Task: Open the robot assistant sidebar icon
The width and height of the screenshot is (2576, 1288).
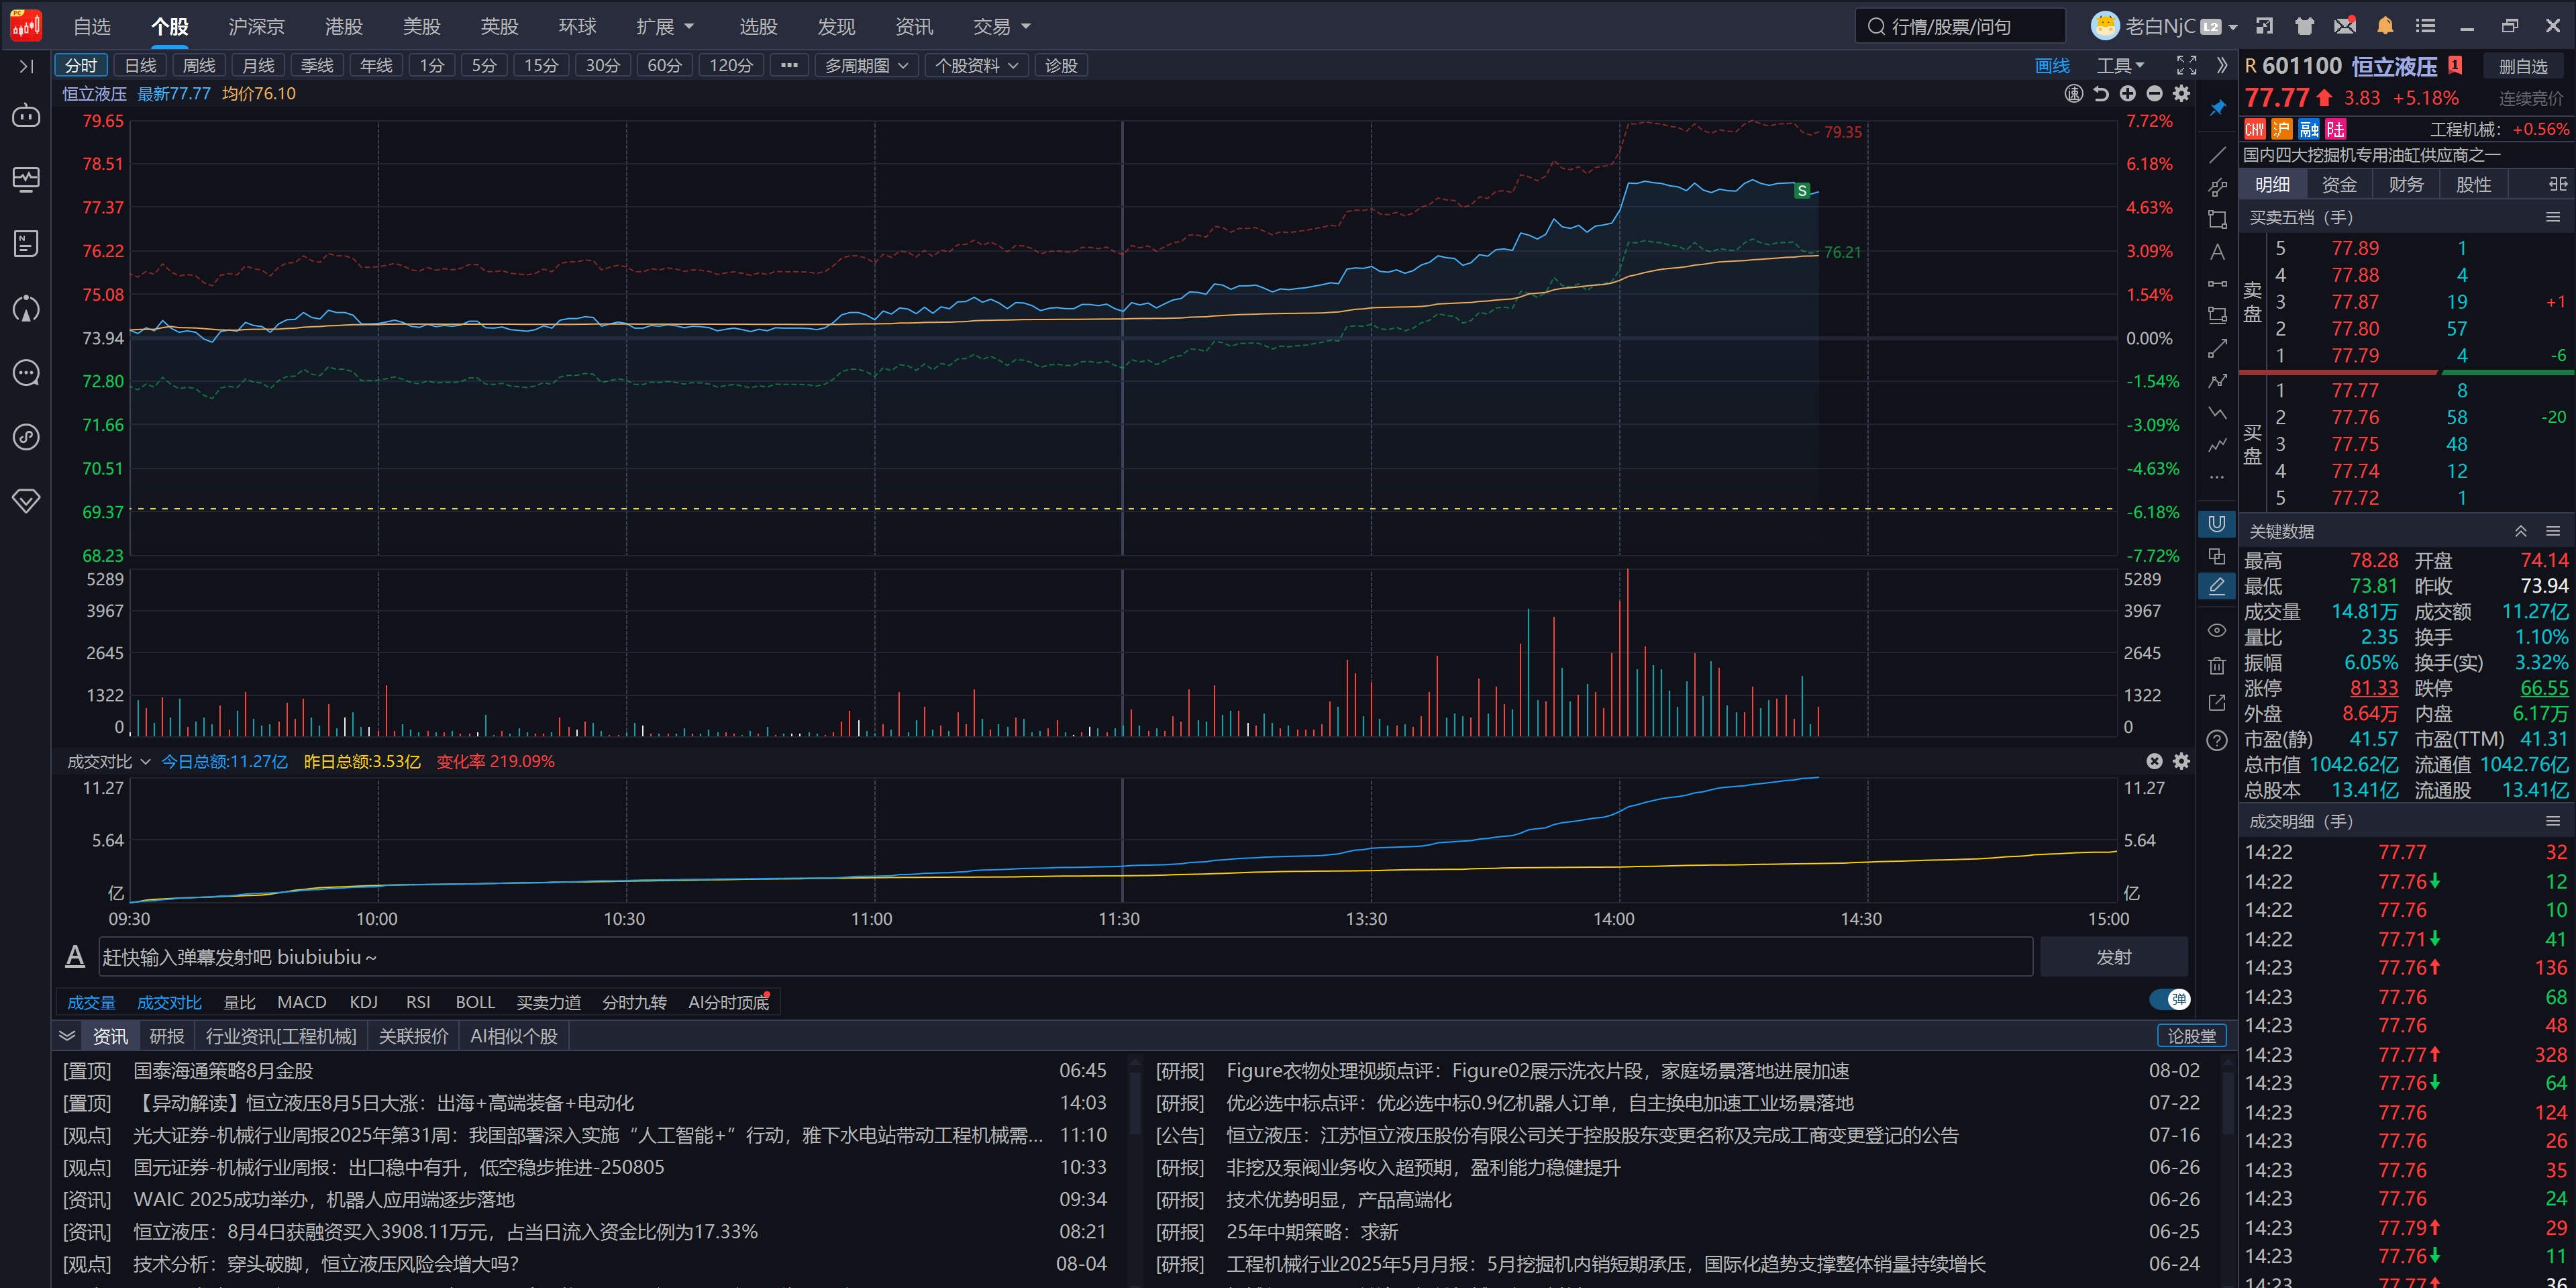Action: tap(26, 116)
